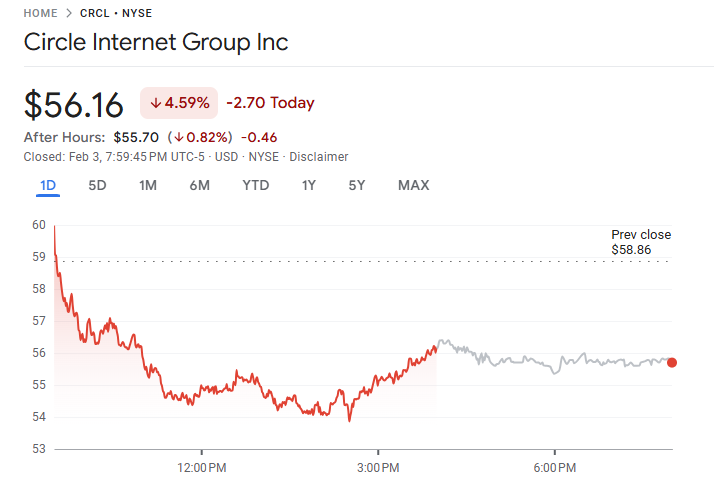Open the 6M time range tab

(200, 185)
